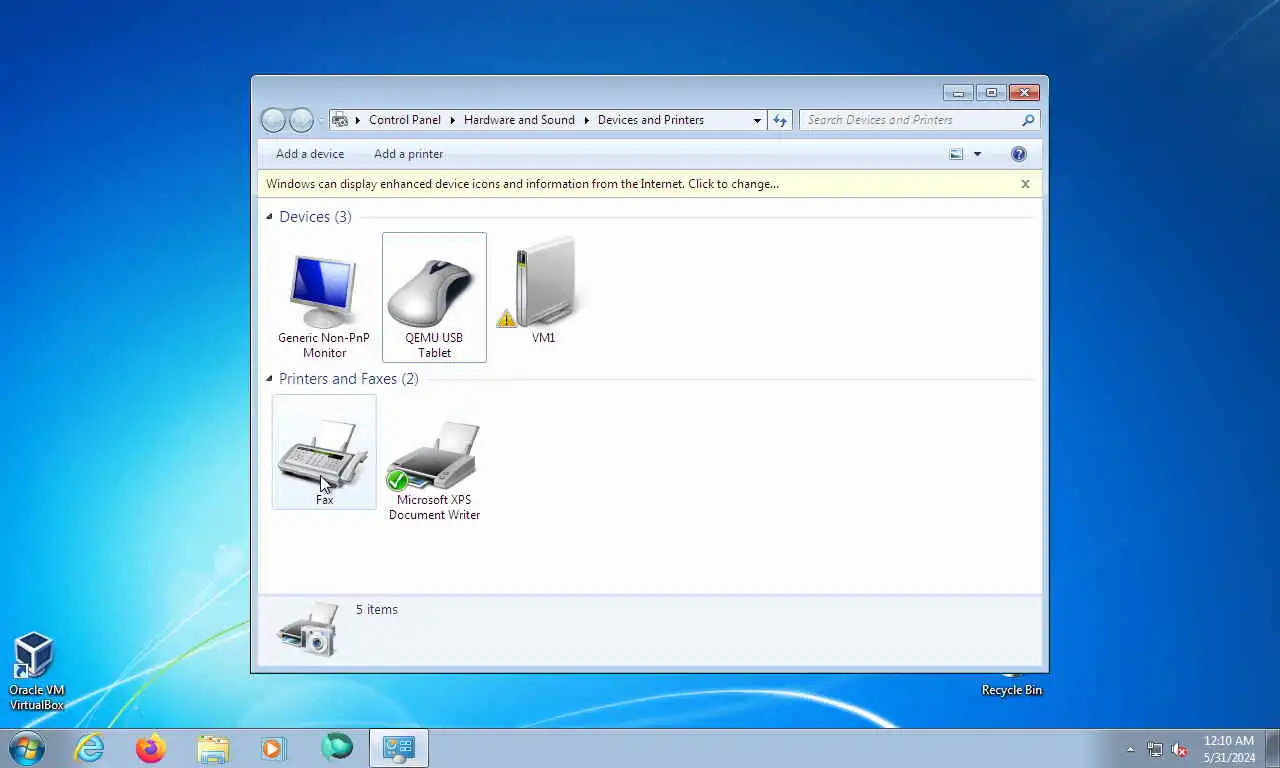Launch Internet Explorer from the taskbar
This screenshot has width=1280, height=768.
click(89, 748)
